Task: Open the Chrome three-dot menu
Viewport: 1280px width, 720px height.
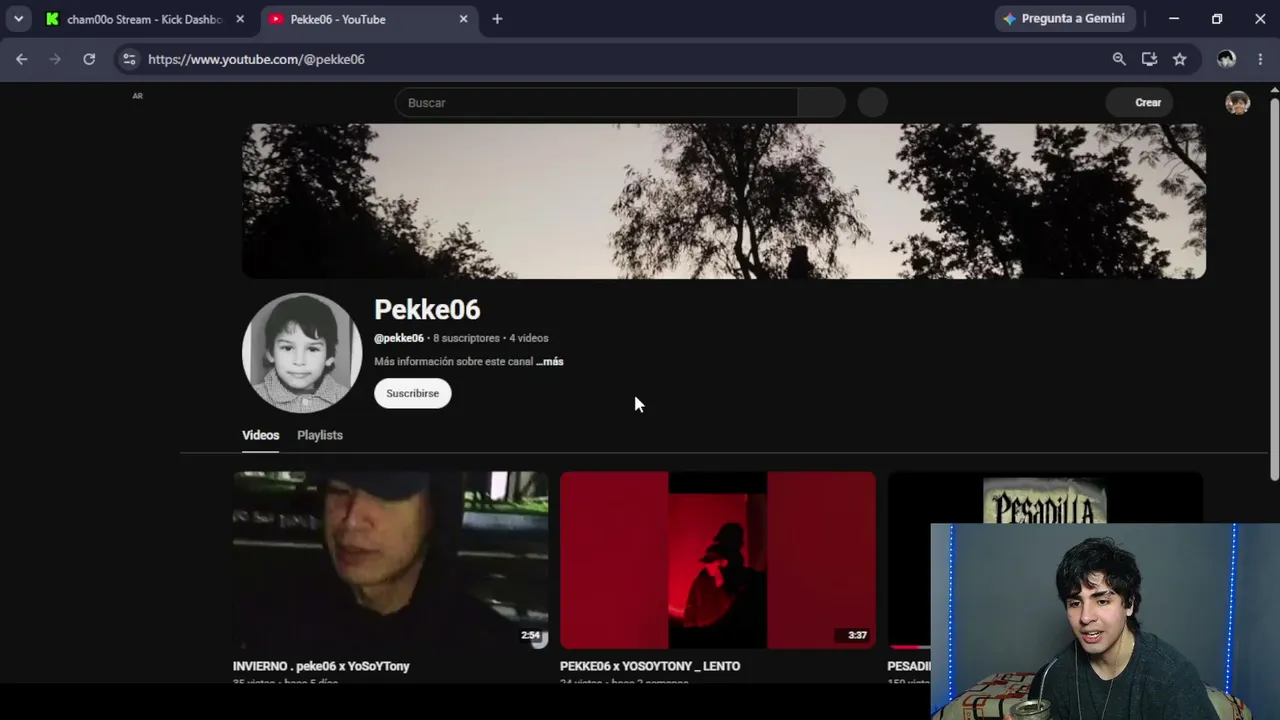Action: pyautogui.click(x=1260, y=59)
